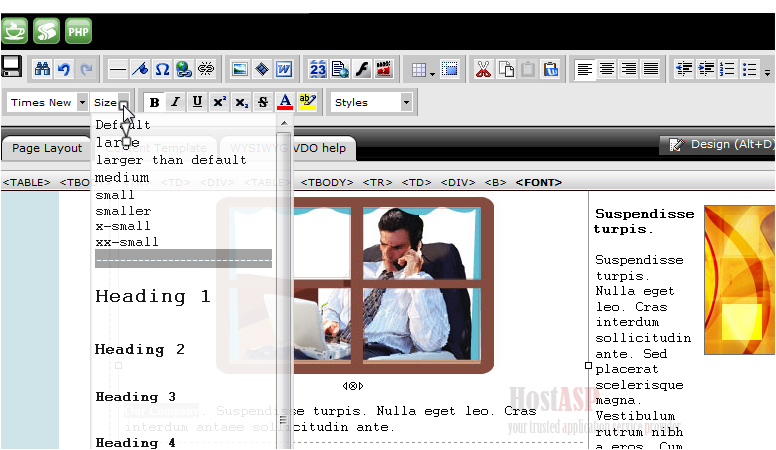Click the green coffee cup Java icon

[14, 31]
